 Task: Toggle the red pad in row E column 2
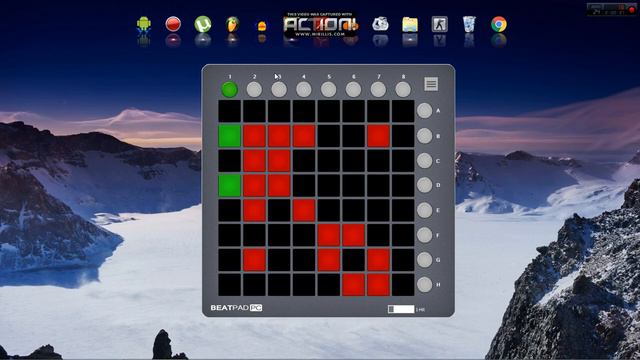[x=254, y=210]
